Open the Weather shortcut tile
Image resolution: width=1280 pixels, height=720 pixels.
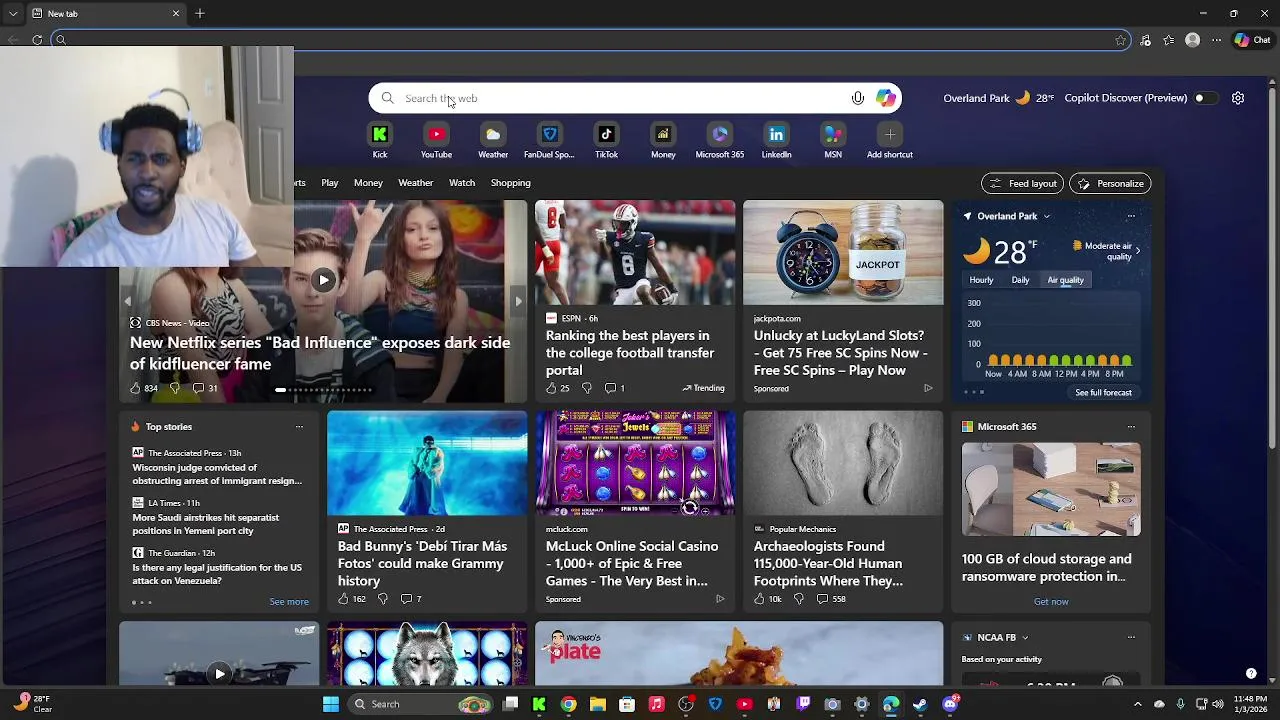tap(493, 134)
